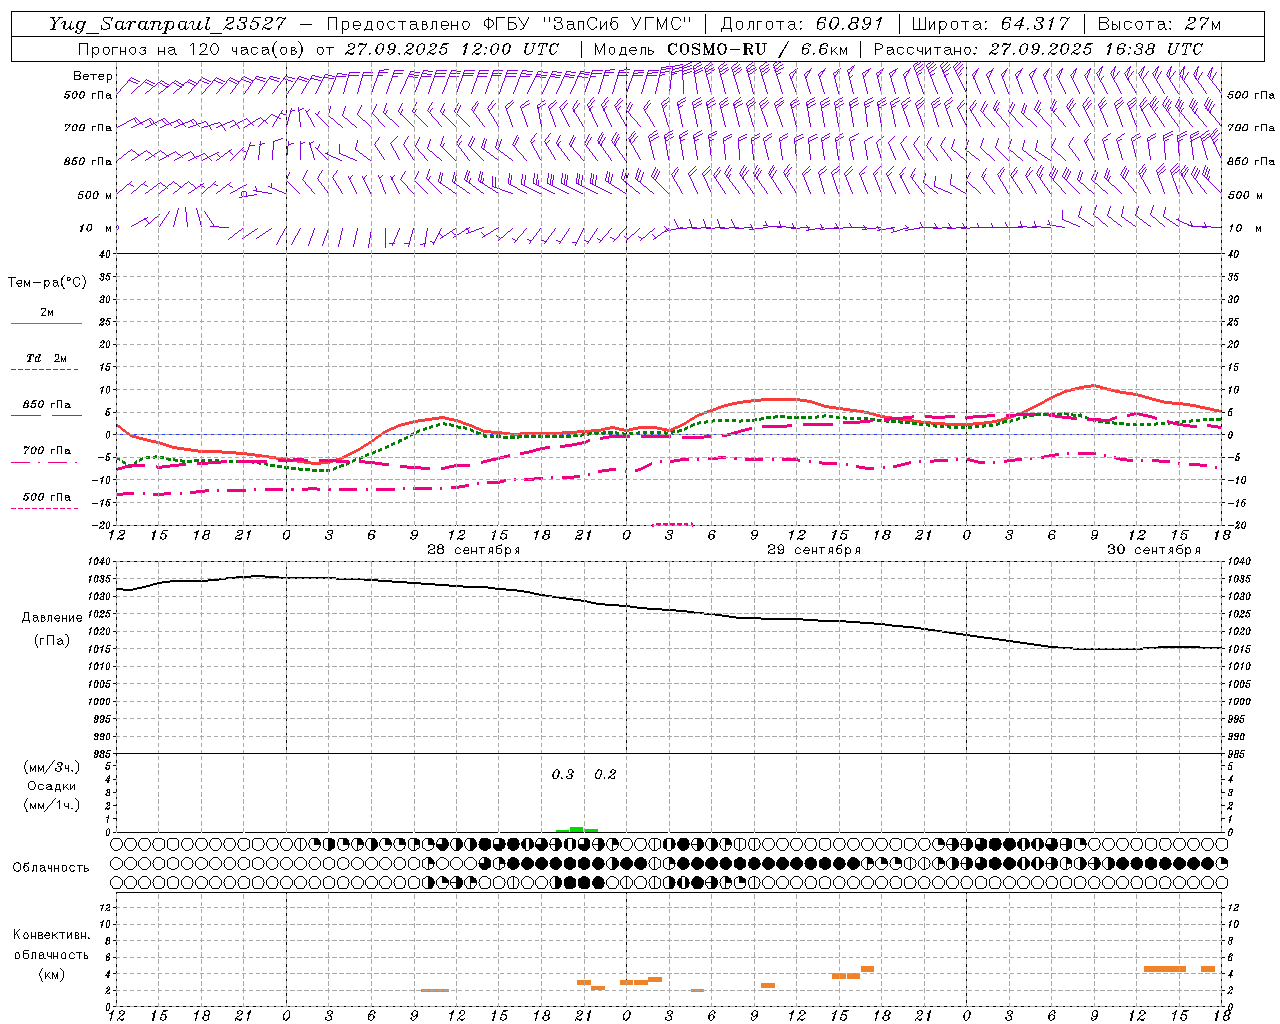
Task: Select the Высота: 27м field
Action: [1160, 24]
